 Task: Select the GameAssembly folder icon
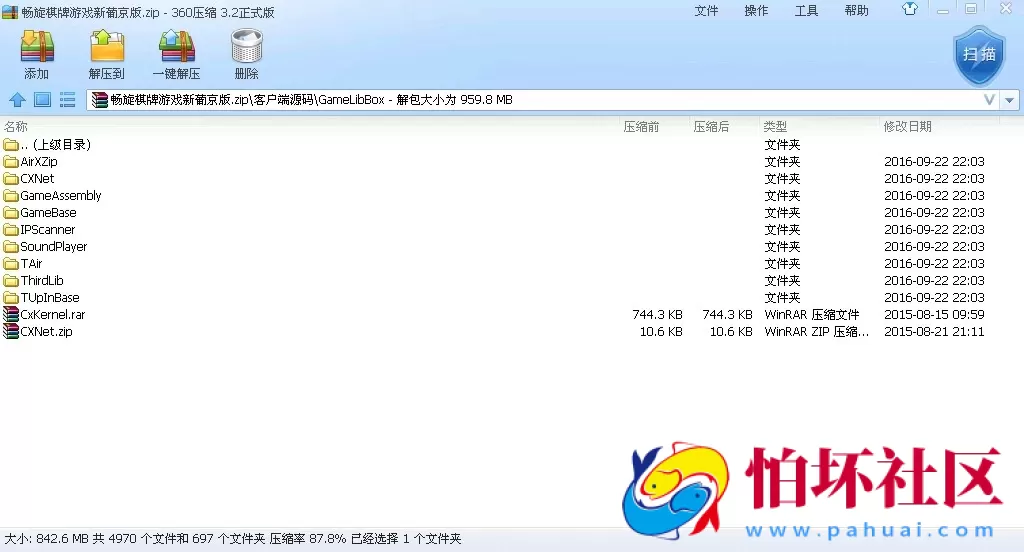pos(10,195)
